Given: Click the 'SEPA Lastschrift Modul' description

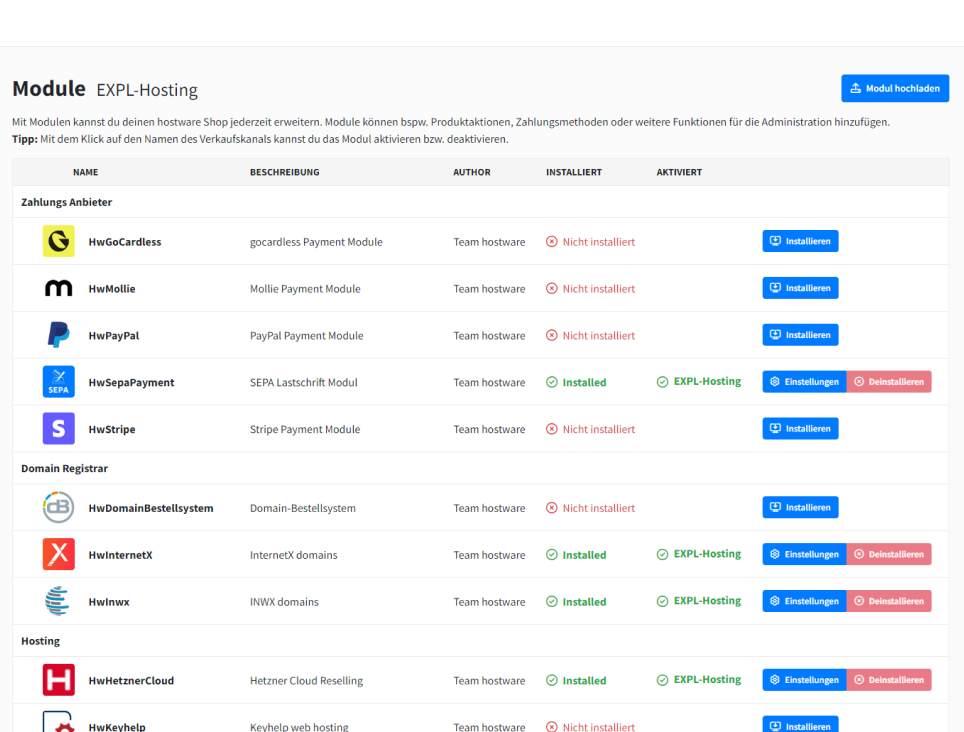Looking at the screenshot, I should pyautogui.click(x=304, y=382).
